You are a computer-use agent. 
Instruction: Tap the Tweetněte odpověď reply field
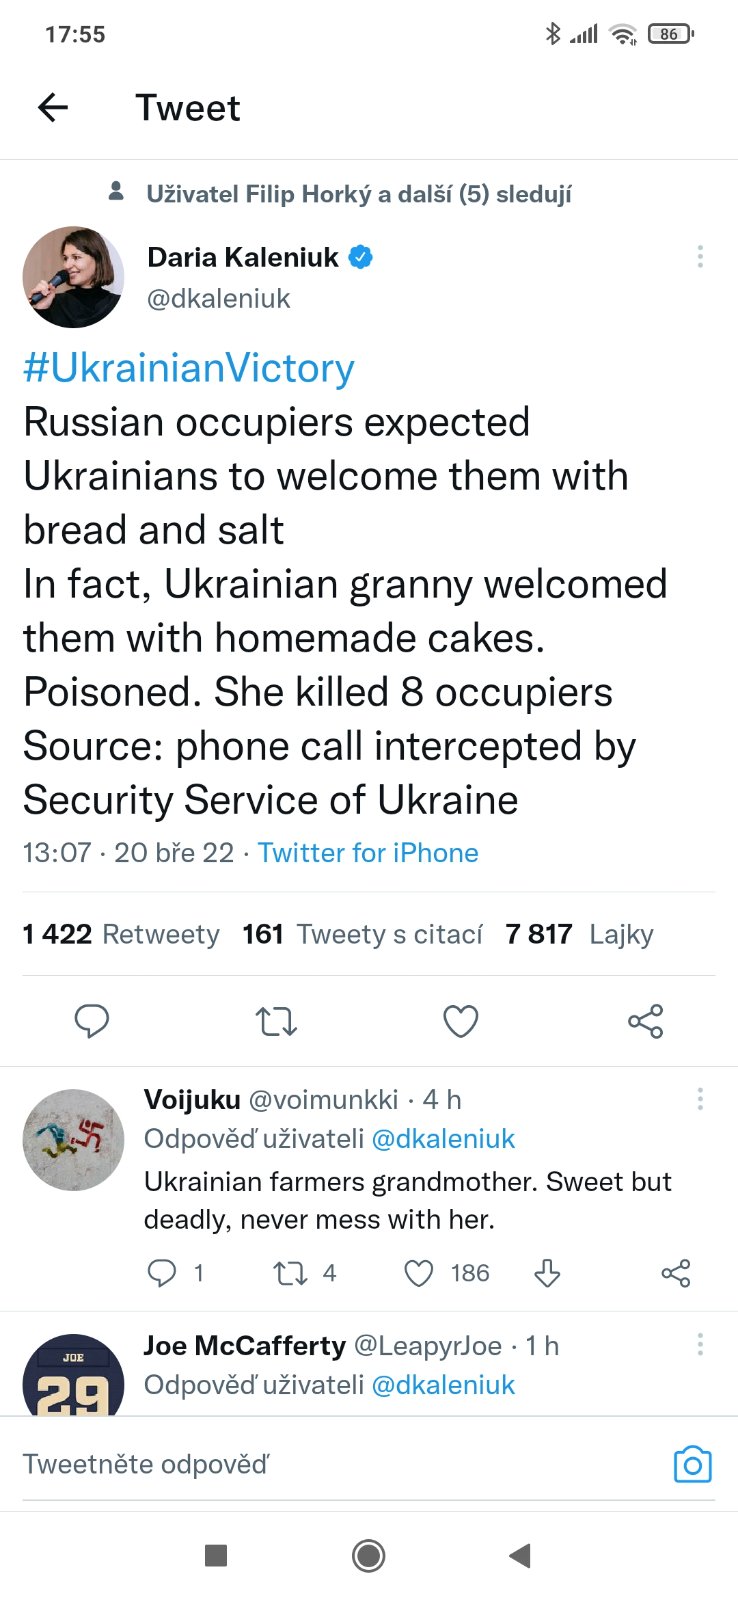[300, 1465]
